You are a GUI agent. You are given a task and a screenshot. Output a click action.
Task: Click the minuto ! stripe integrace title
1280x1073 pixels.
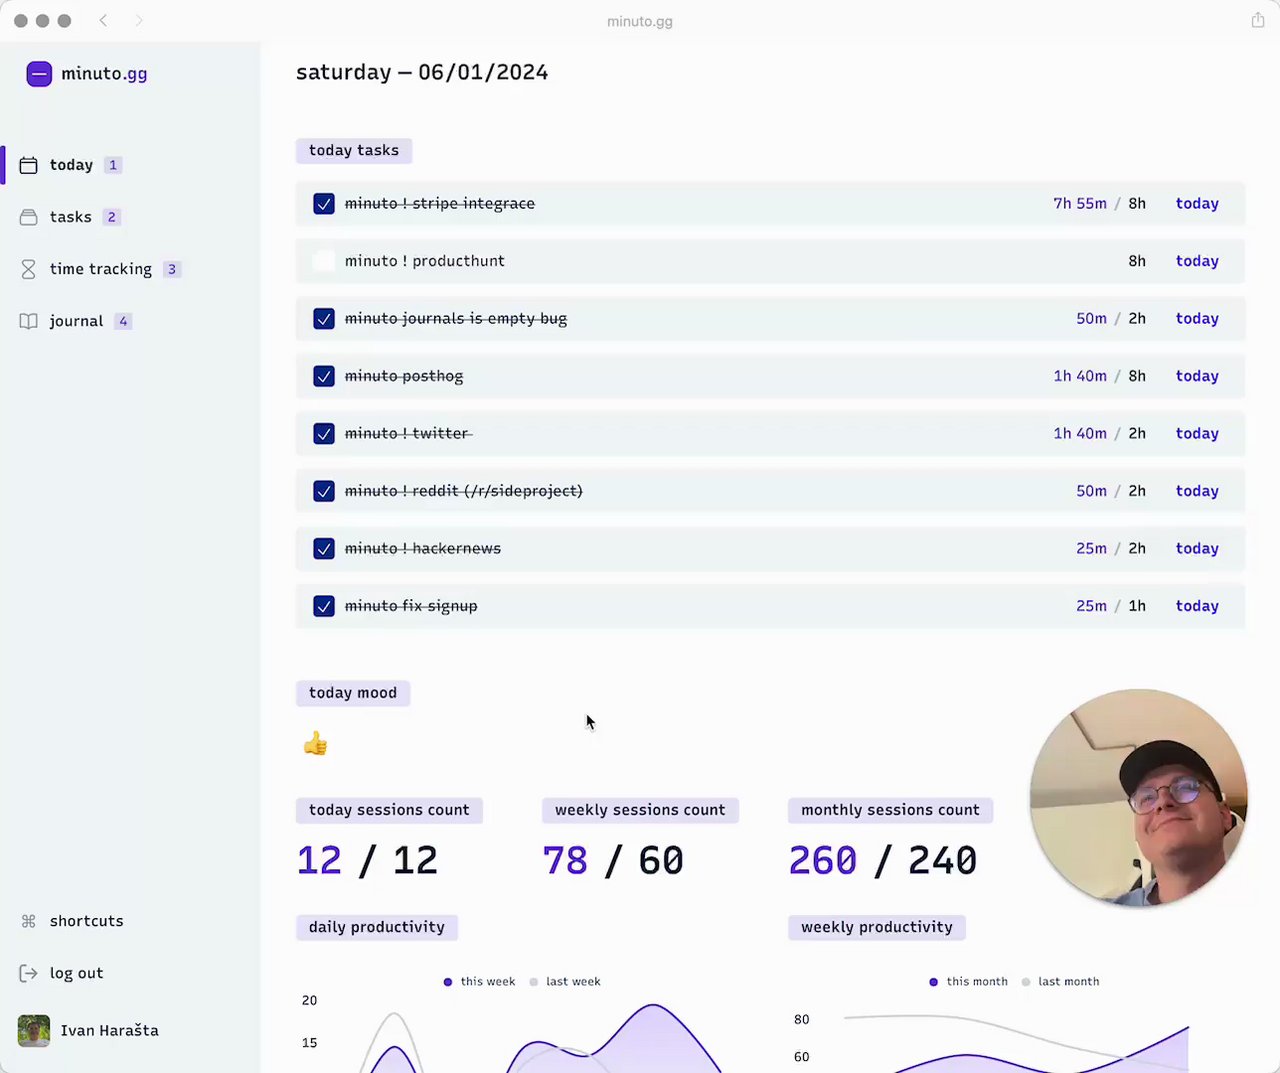(440, 204)
